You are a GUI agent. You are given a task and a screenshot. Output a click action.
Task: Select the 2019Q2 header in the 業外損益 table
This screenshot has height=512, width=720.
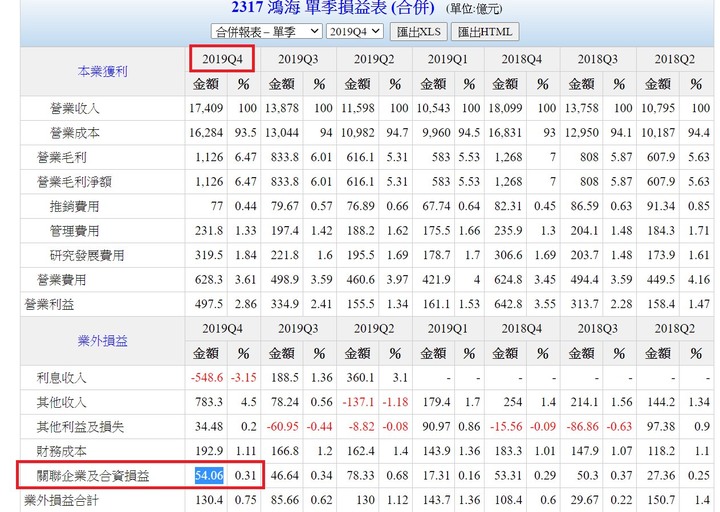coord(374,329)
